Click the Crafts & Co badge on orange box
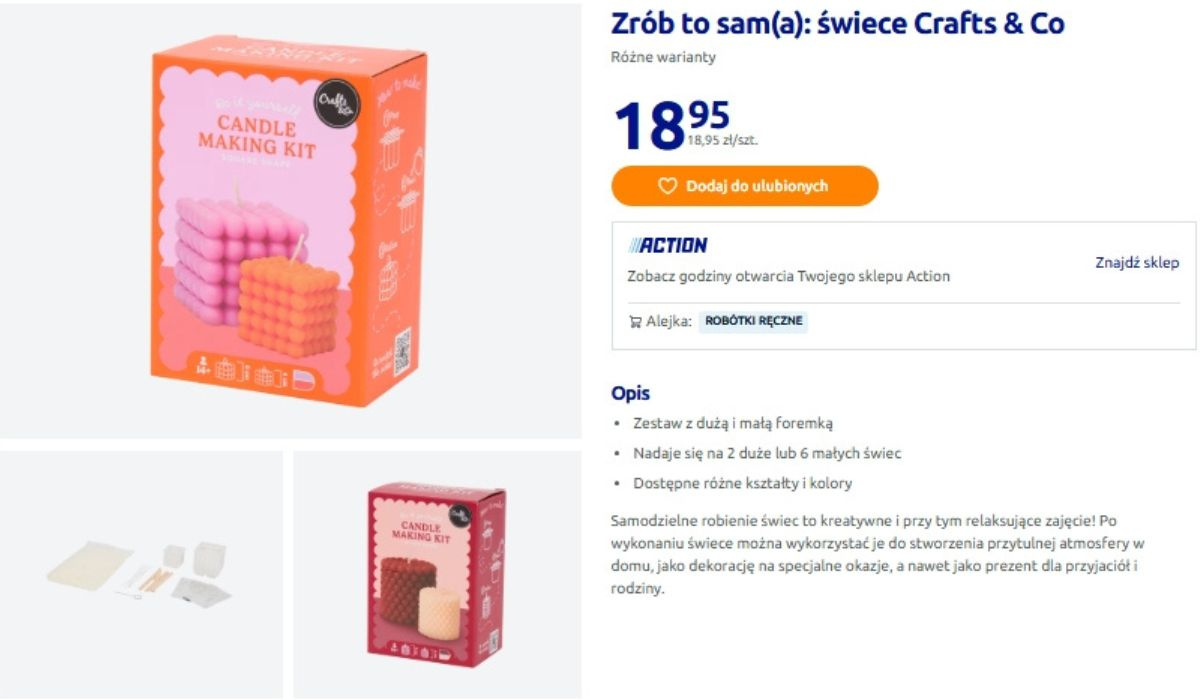This screenshot has height=700, width=1200. [332, 102]
